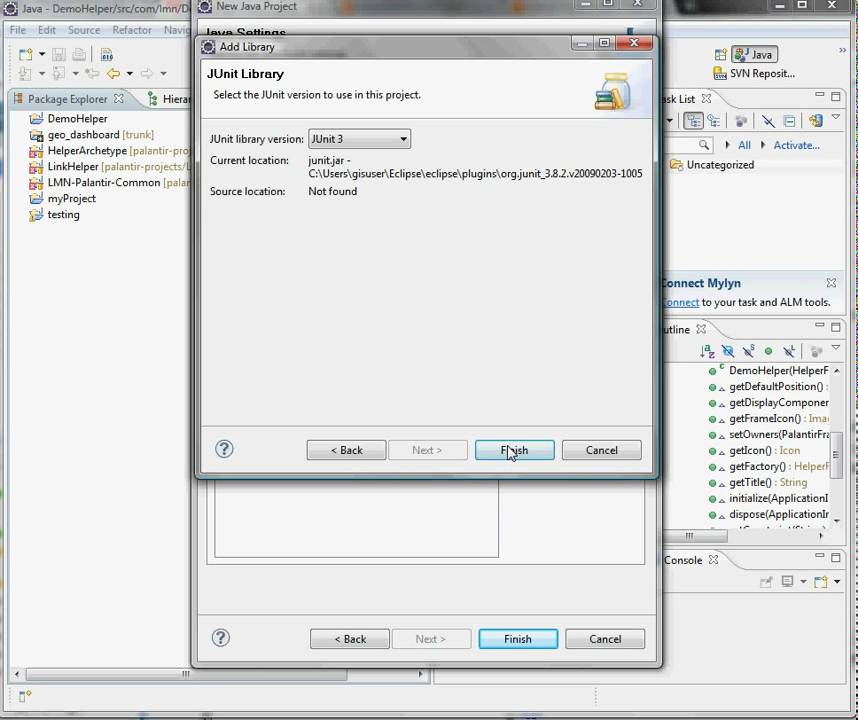This screenshot has width=858, height=720.
Task: Click the Outline Hide Fields icon
Action: pos(728,351)
